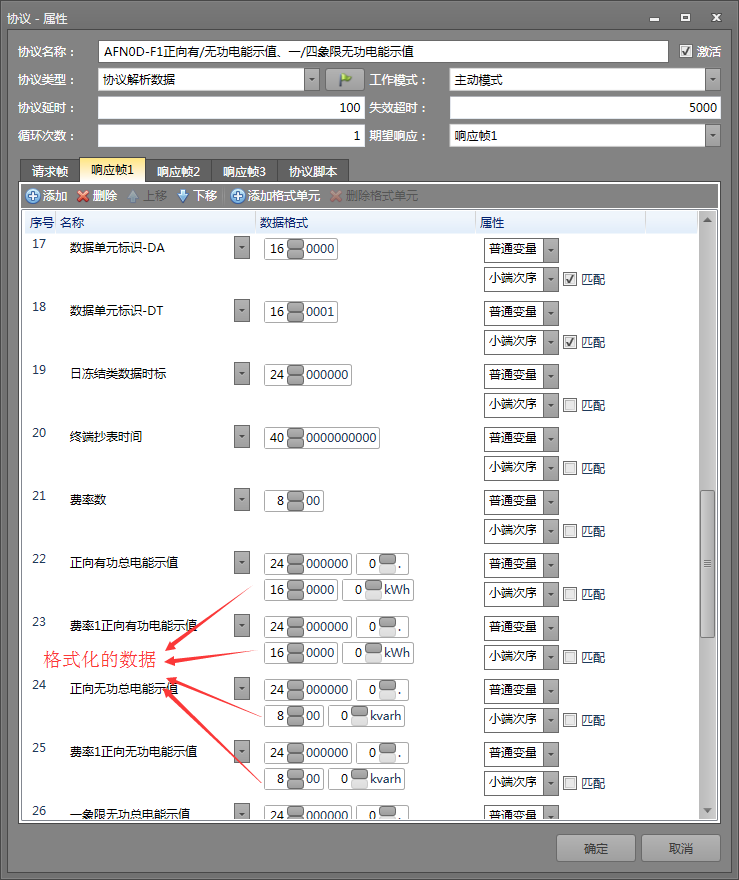The height and width of the screenshot is (880, 739).
Task: Click the red 删除 delete icon
Action: [83, 196]
